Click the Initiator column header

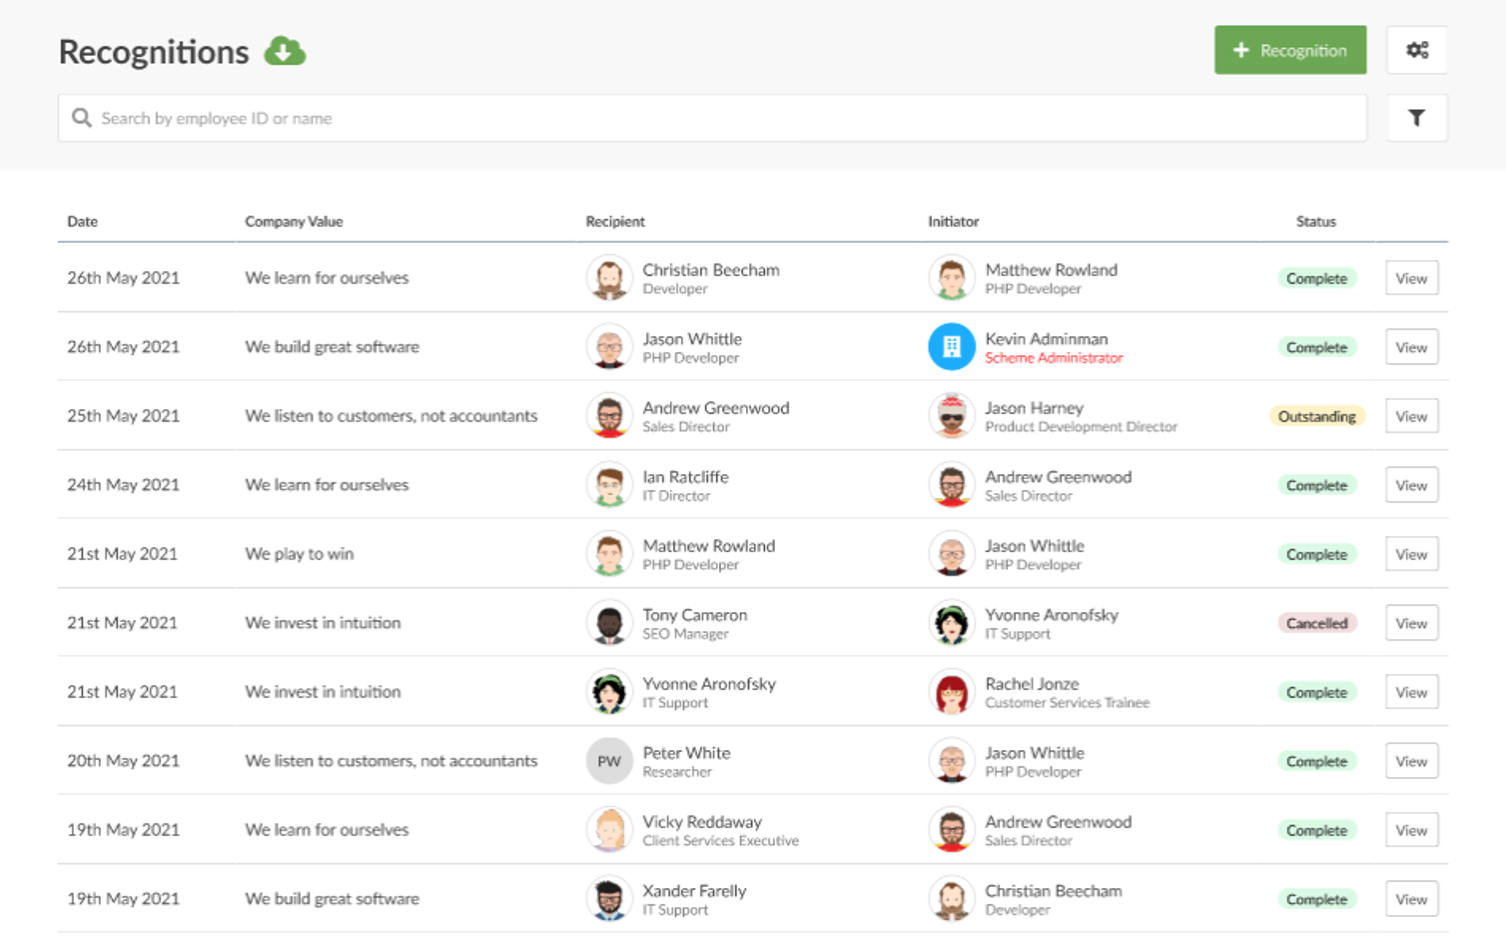click(x=953, y=221)
